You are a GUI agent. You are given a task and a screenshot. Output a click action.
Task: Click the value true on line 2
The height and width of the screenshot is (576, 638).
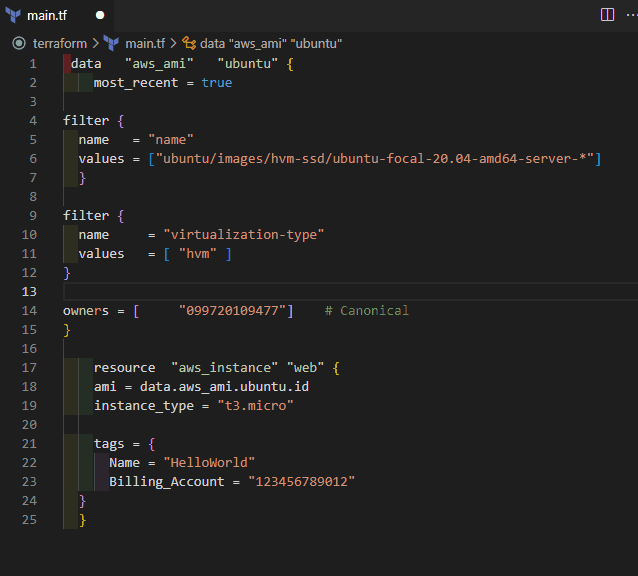click(x=216, y=83)
